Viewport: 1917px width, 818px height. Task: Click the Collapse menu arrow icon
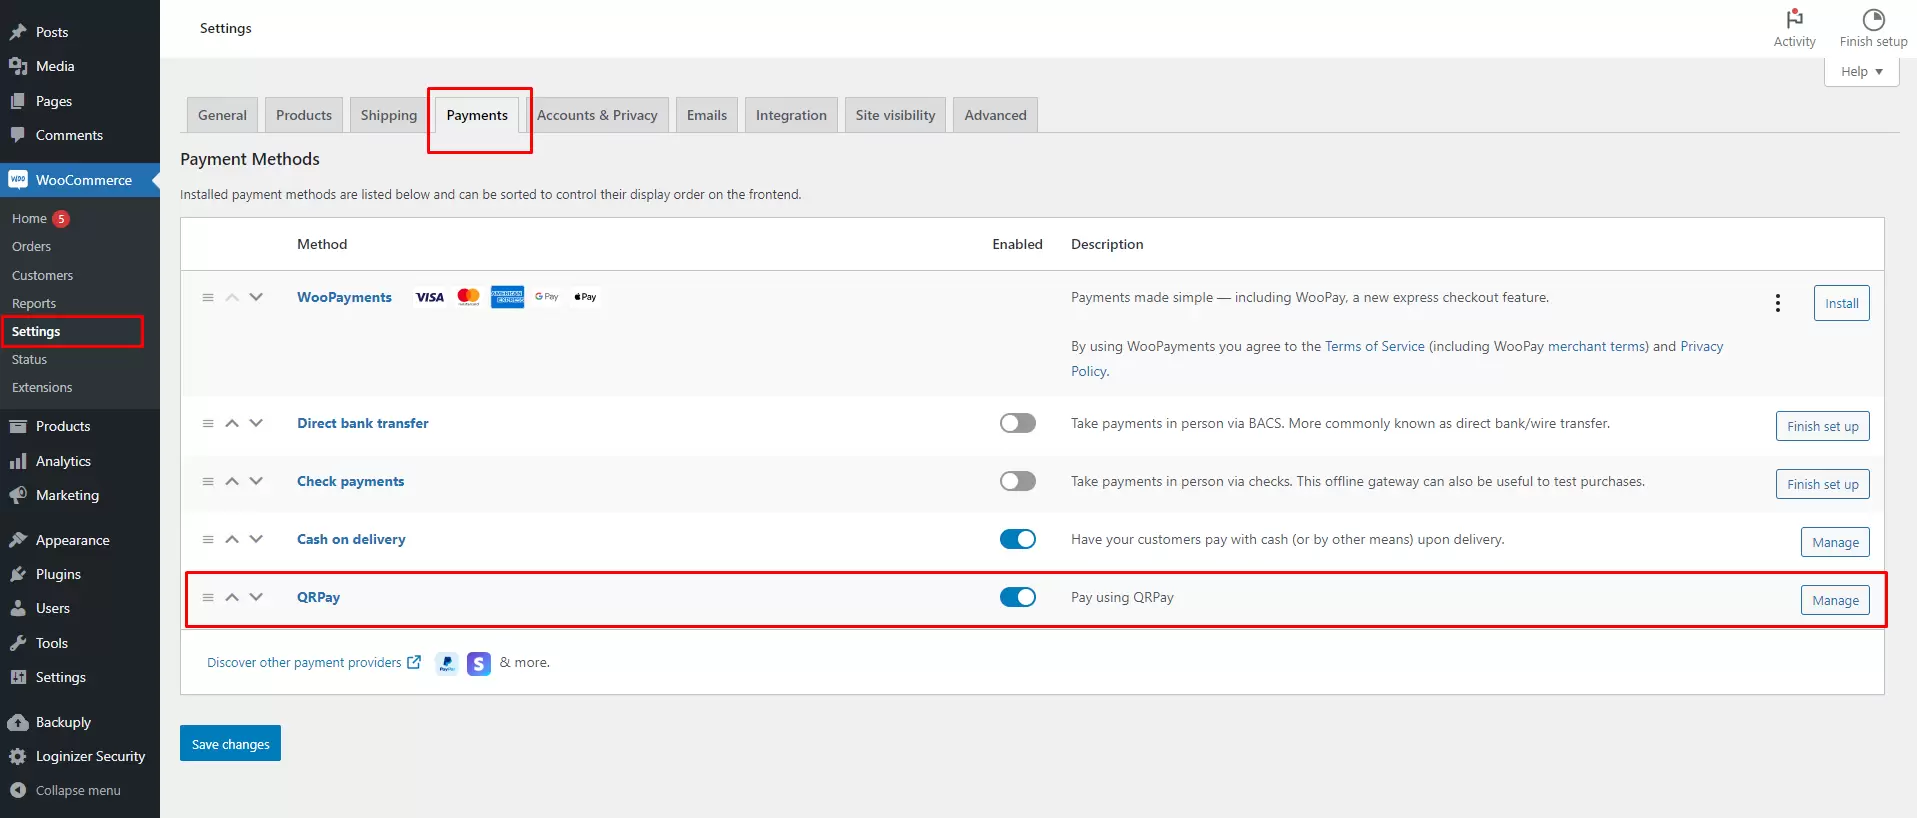click(x=18, y=790)
